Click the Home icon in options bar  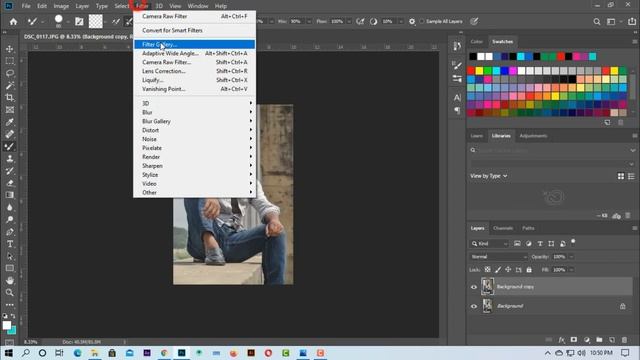pos(13,21)
